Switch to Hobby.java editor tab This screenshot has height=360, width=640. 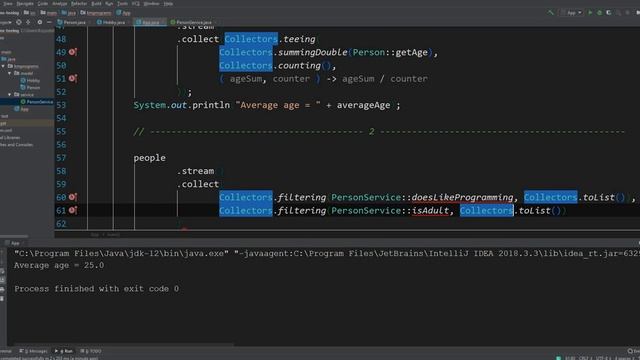coord(111,22)
